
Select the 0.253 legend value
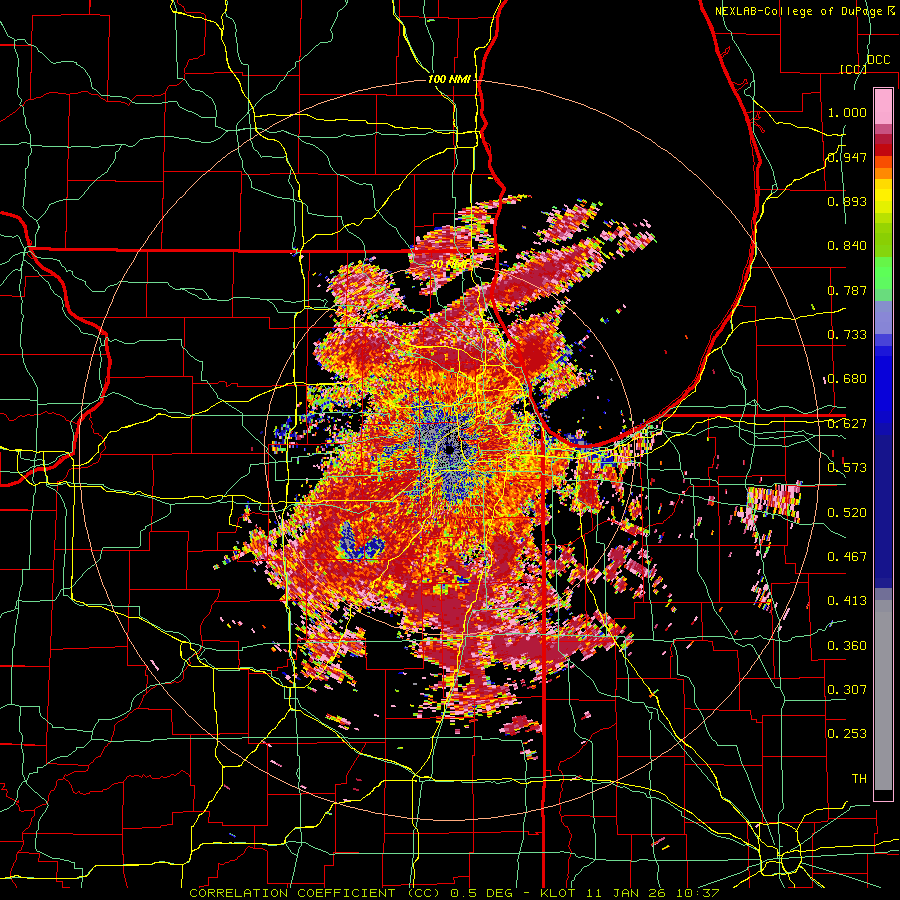click(x=847, y=734)
